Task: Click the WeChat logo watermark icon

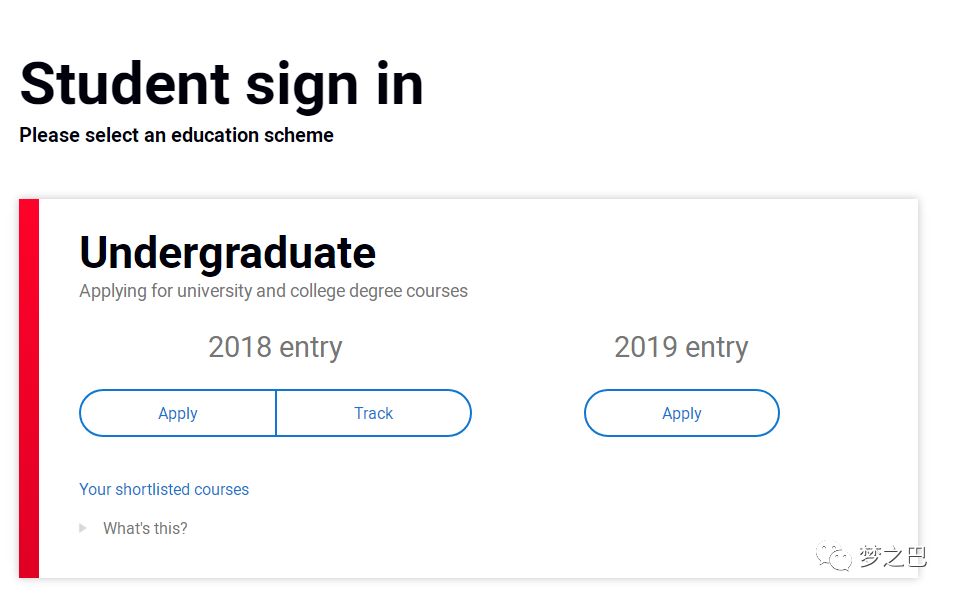Action: 833,556
